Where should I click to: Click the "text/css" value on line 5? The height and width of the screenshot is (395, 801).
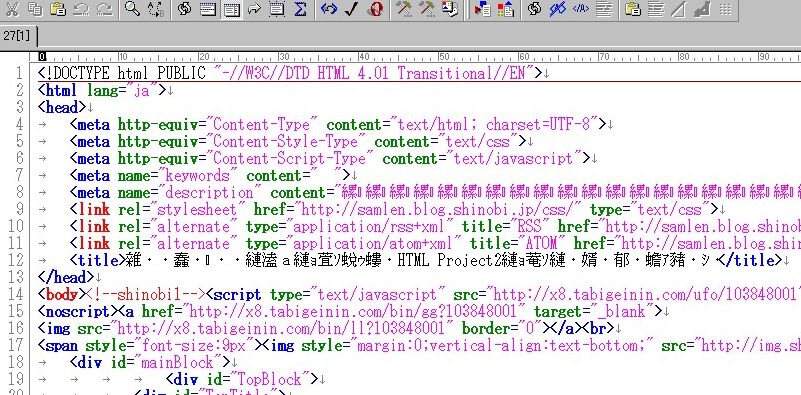479,142
